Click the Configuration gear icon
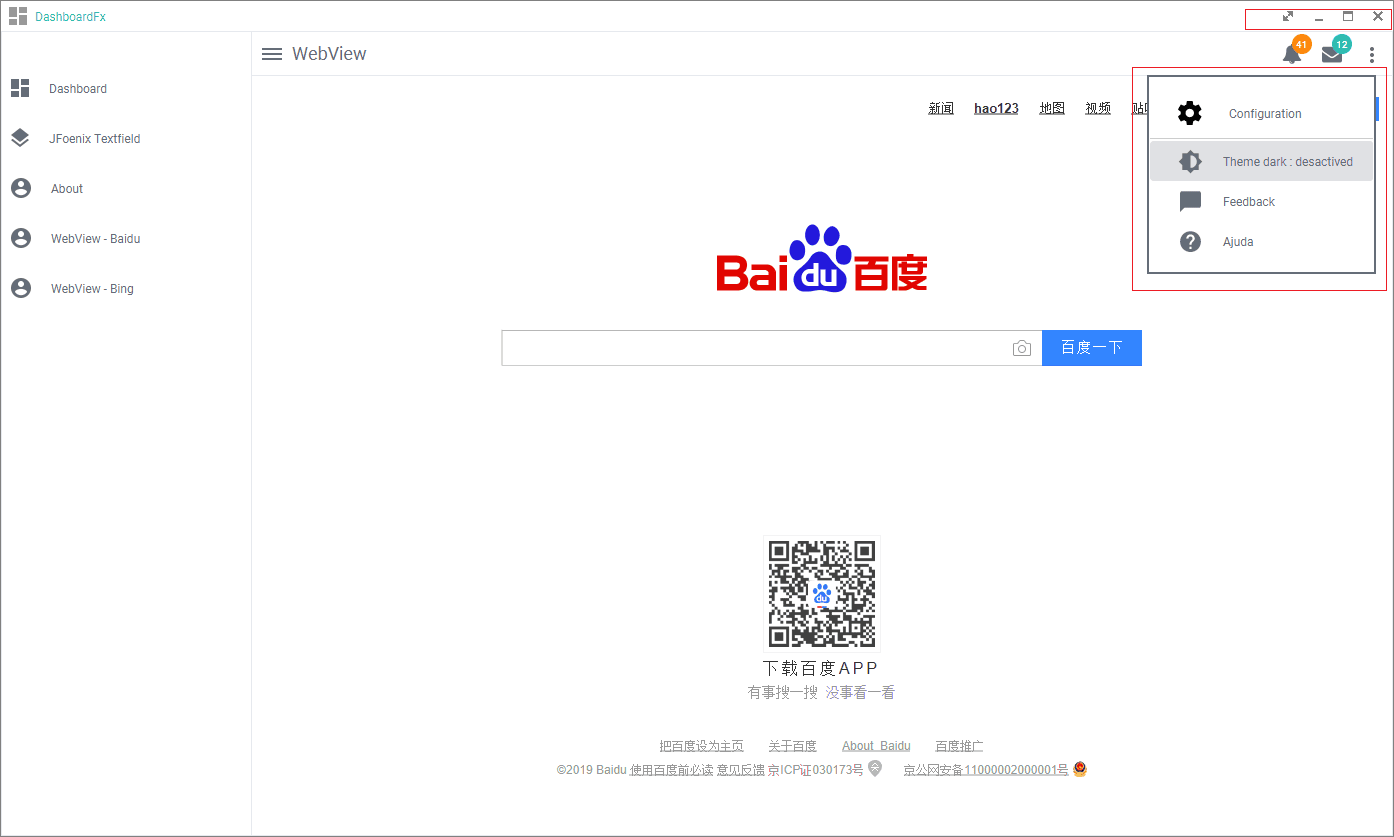This screenshot has width=1394, height=837. [1189, 113]
